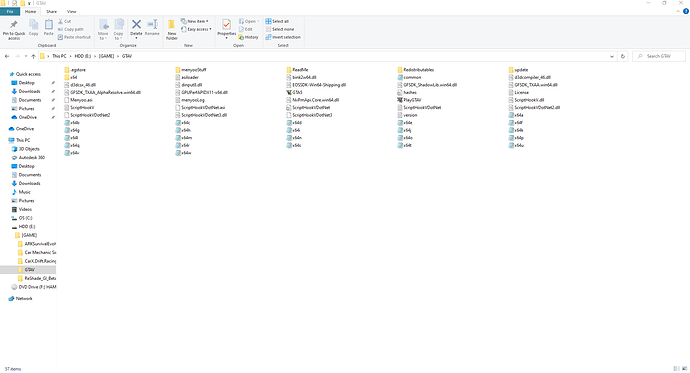Switch to the View ribbon tab

tap(71, 11)
